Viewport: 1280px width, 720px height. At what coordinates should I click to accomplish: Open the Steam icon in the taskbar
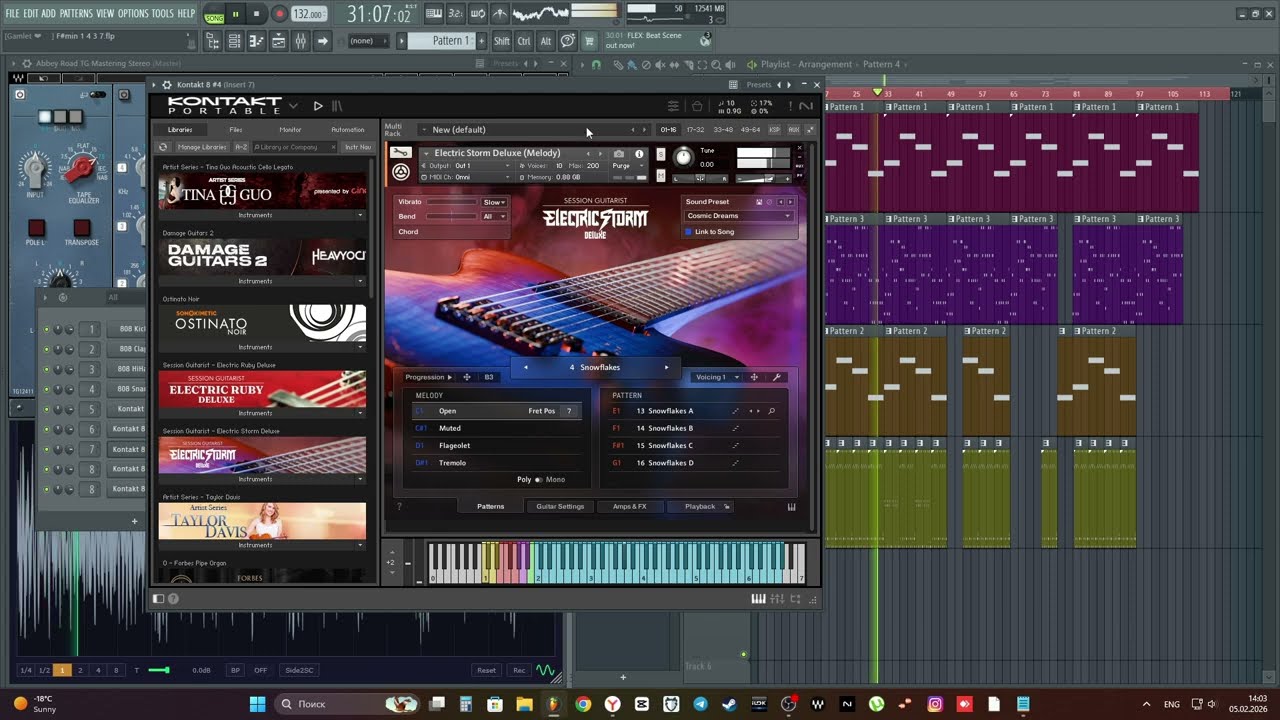[729, 704]
